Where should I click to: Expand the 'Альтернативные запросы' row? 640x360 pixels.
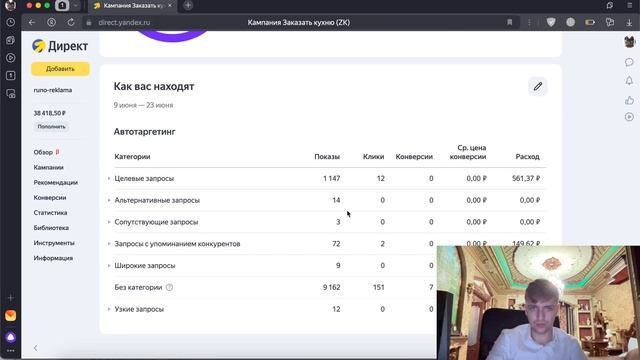[109, 200]
